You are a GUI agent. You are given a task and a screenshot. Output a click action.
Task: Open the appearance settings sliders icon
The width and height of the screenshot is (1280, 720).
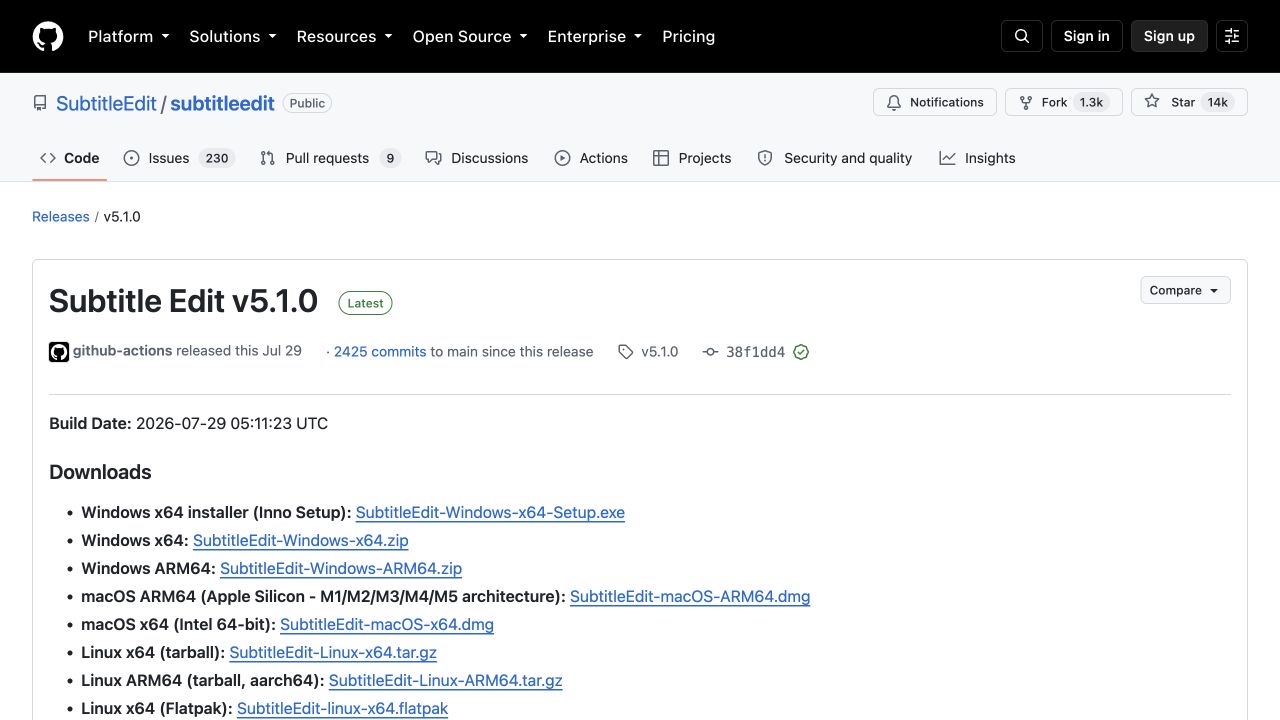tap(1232, 36)
